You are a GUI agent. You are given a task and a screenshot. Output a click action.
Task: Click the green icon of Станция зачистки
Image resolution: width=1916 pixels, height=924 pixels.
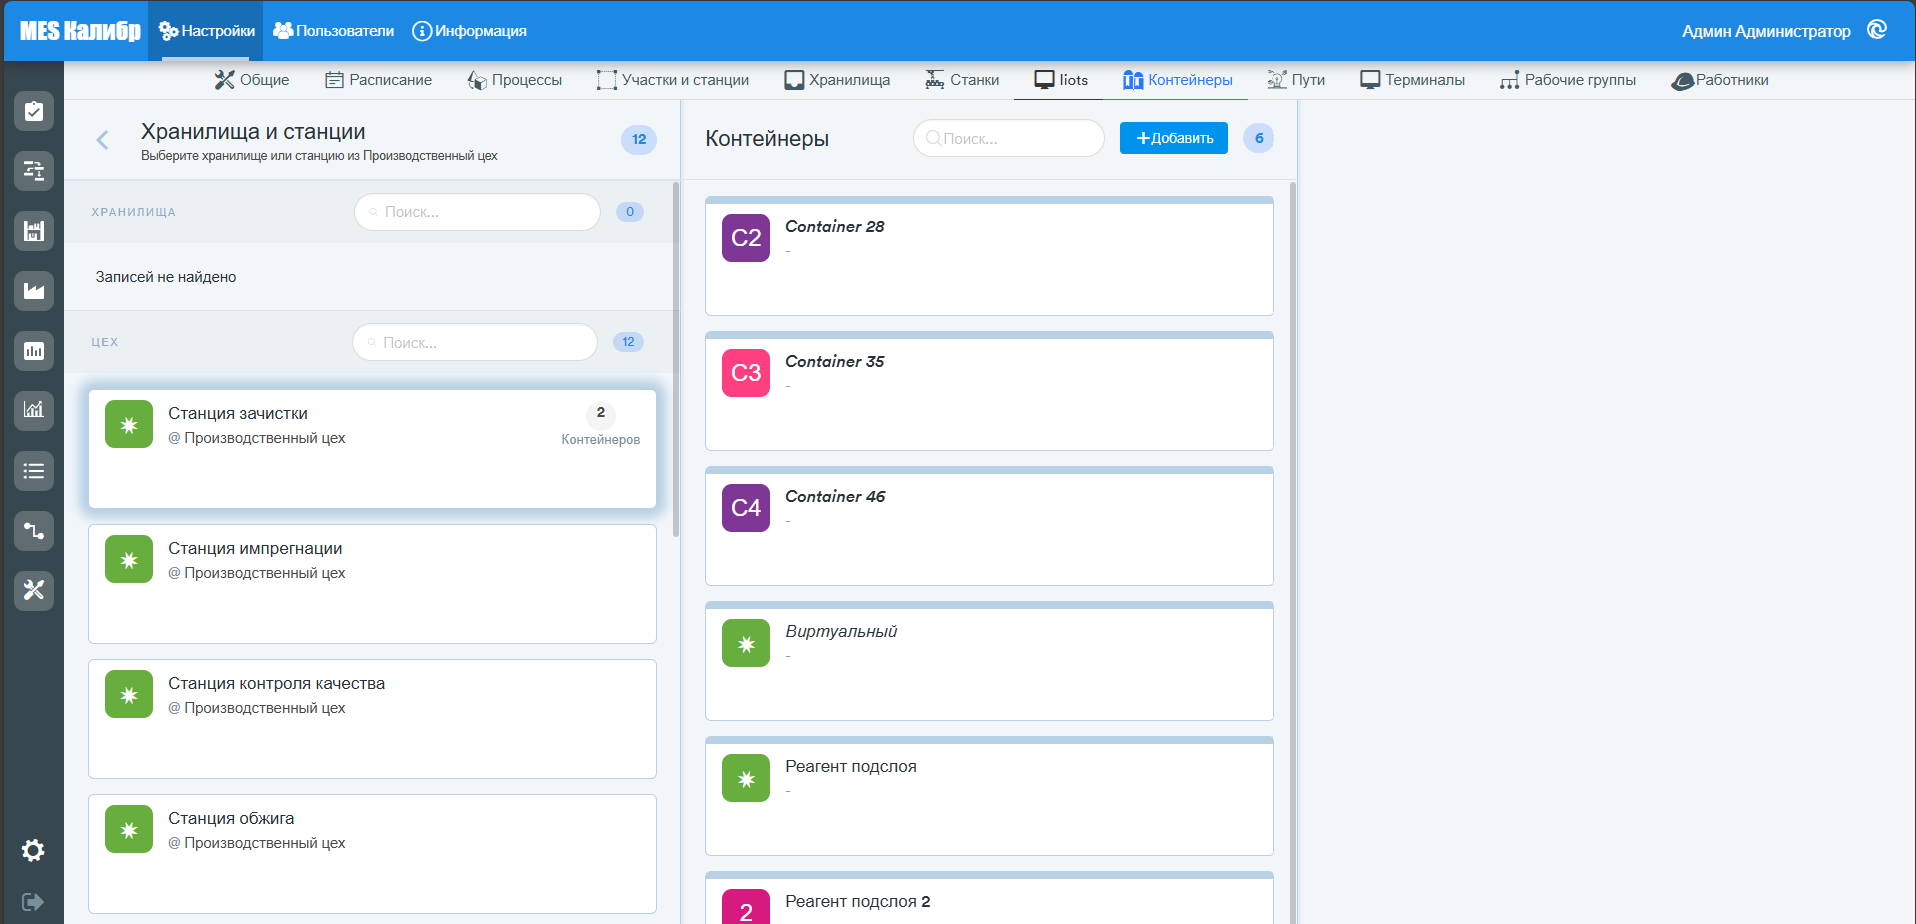[129, 425]
